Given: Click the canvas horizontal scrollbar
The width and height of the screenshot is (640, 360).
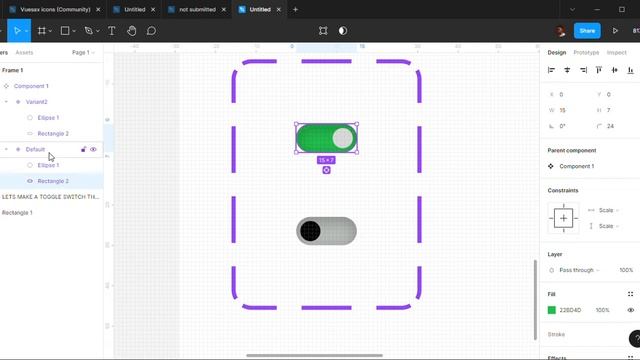Looking at the screenshot, I should pyautogui.click(x=314, y=356).
